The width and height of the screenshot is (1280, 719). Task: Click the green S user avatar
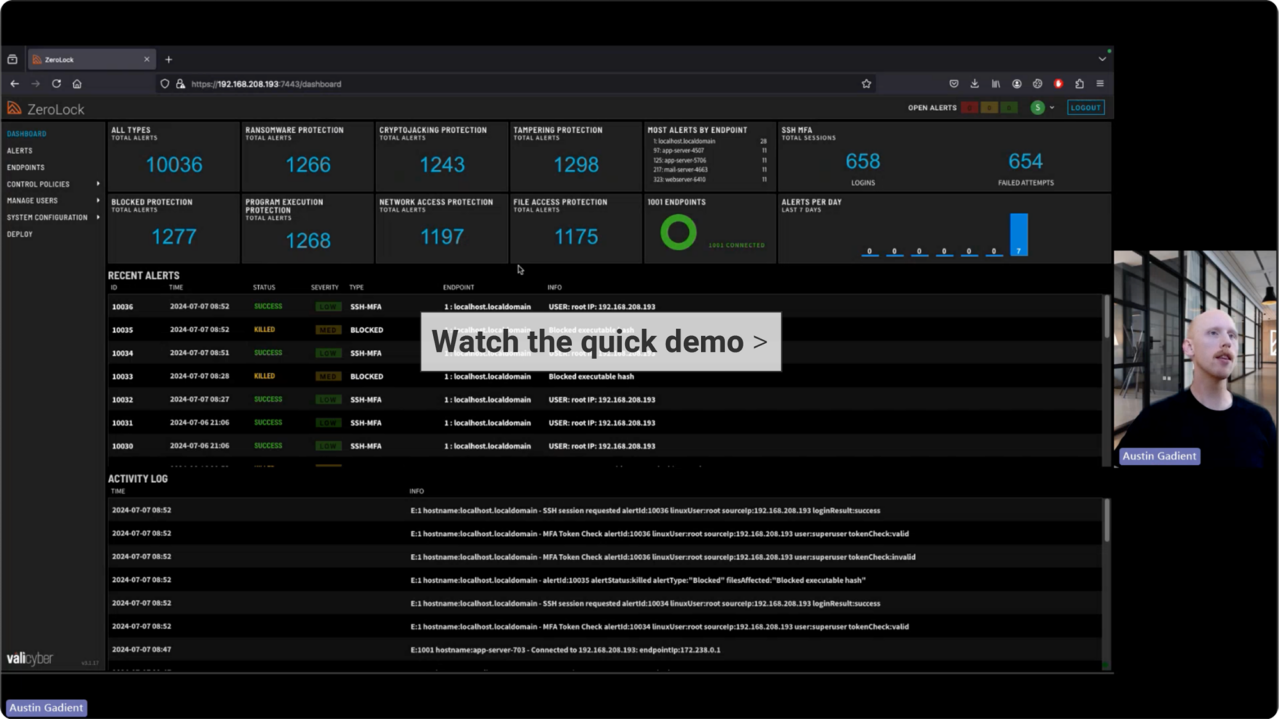pyautogui.click(x=1037, y=107)
